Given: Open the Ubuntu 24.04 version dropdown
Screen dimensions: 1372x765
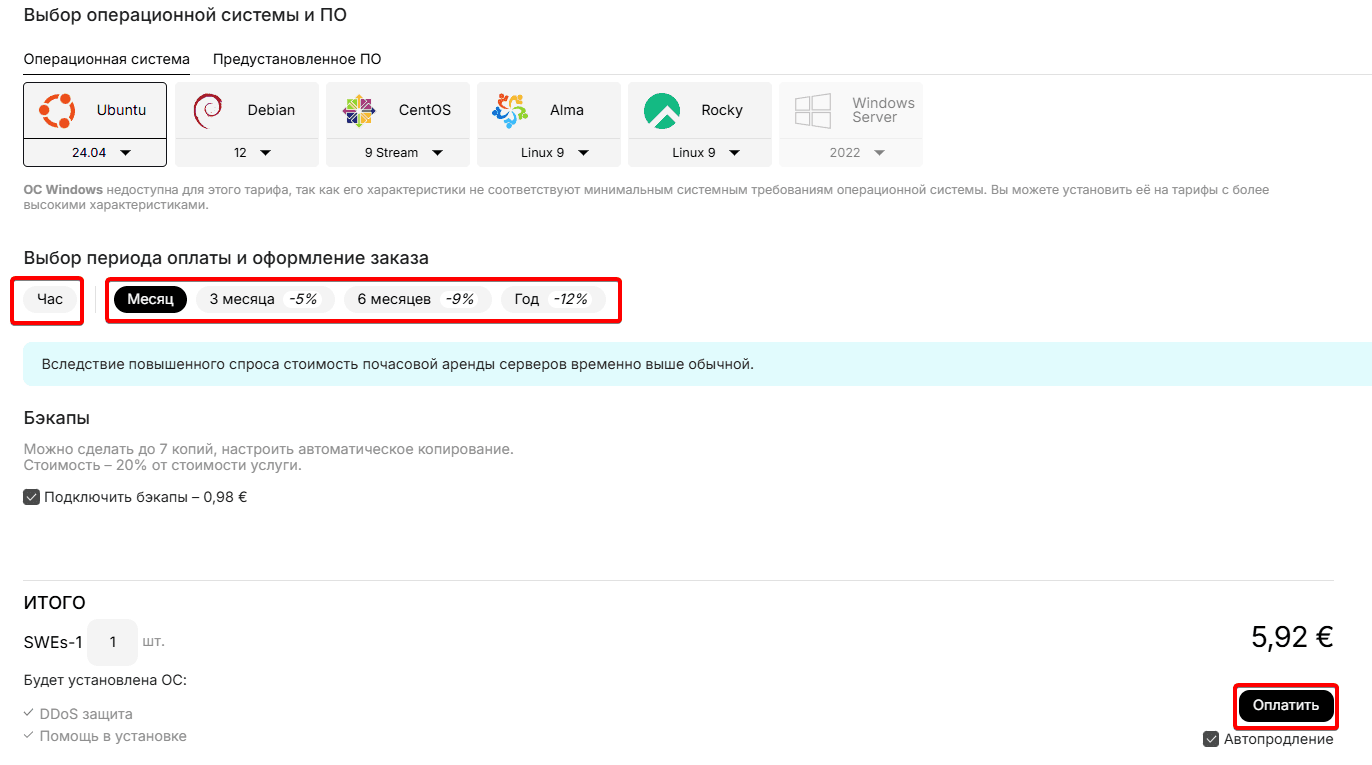Looking at the screenshot, I should click(95, 153).
